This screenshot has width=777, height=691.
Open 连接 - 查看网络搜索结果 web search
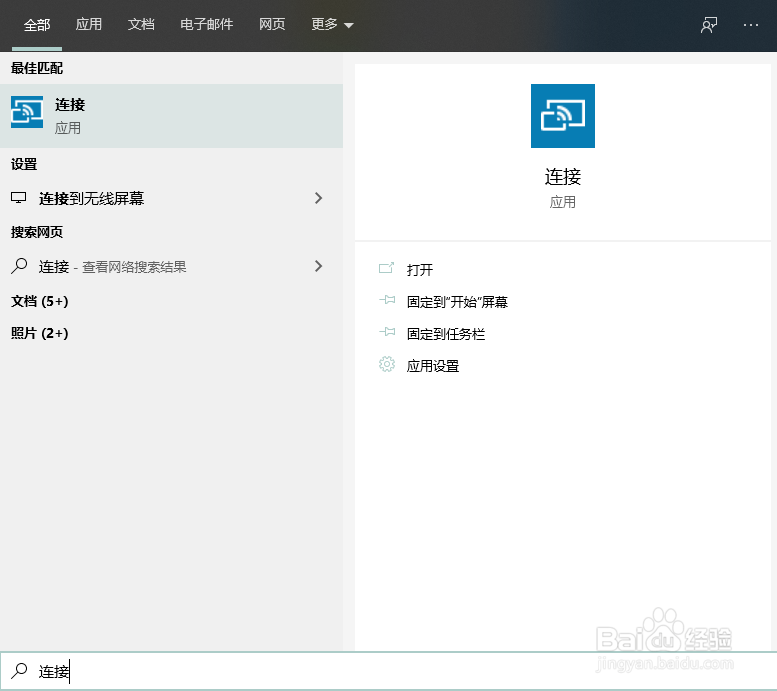click(x=171, y=267)
